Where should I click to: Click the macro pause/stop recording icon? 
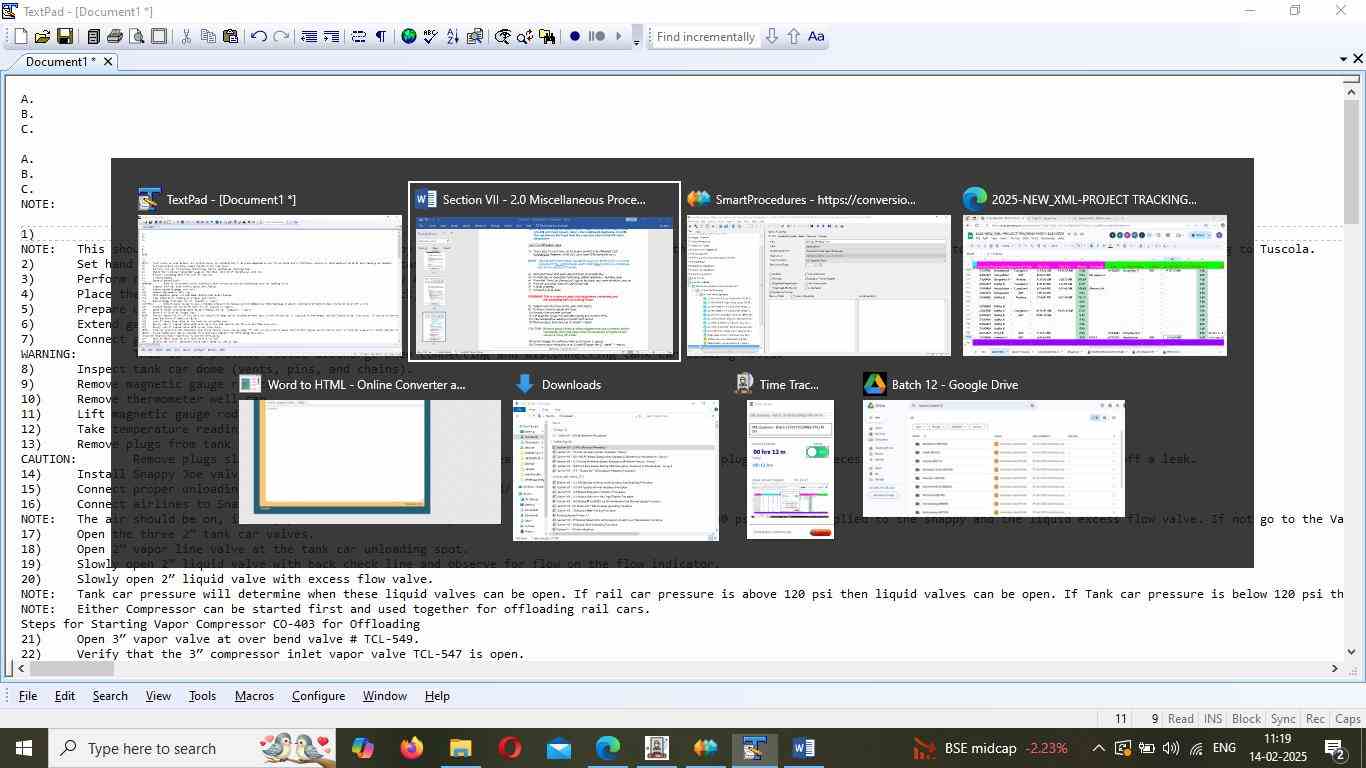pyautogui.click(x=597, y=36)
